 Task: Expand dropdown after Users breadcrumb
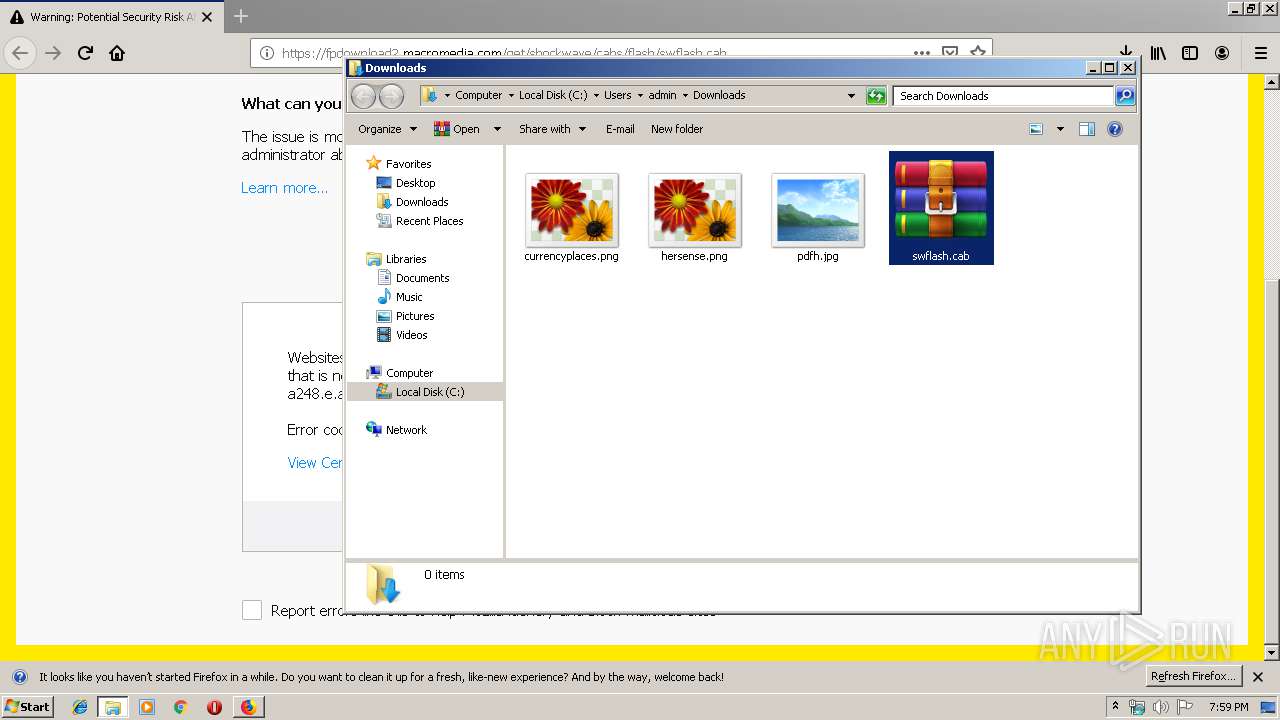click(640, 95)
